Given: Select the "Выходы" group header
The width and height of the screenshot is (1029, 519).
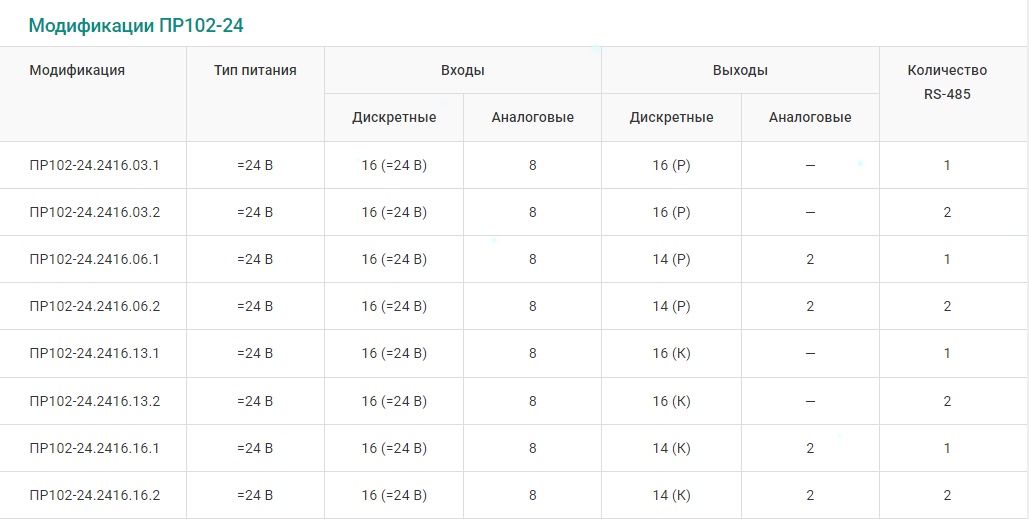Looking at the screenshot, I should 740,70.
